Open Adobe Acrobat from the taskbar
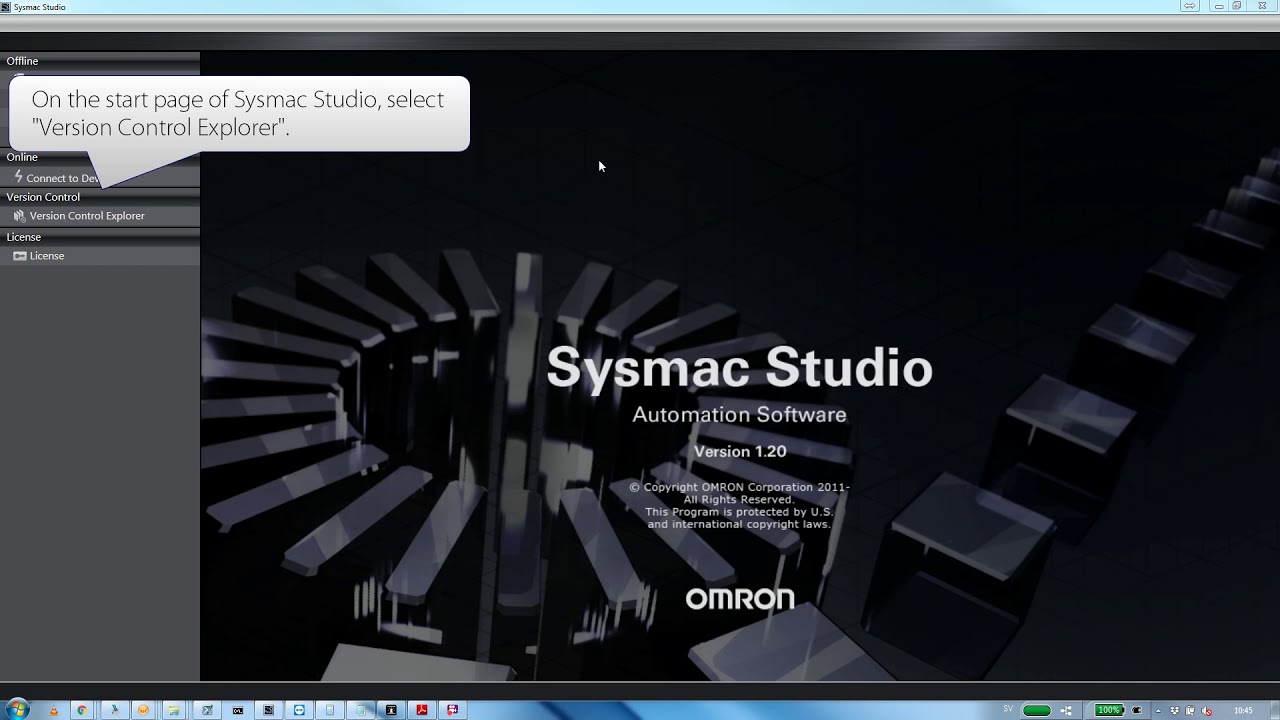This screenshot has height=720, width=1280. pyautogui.click(x=422, y=710)
